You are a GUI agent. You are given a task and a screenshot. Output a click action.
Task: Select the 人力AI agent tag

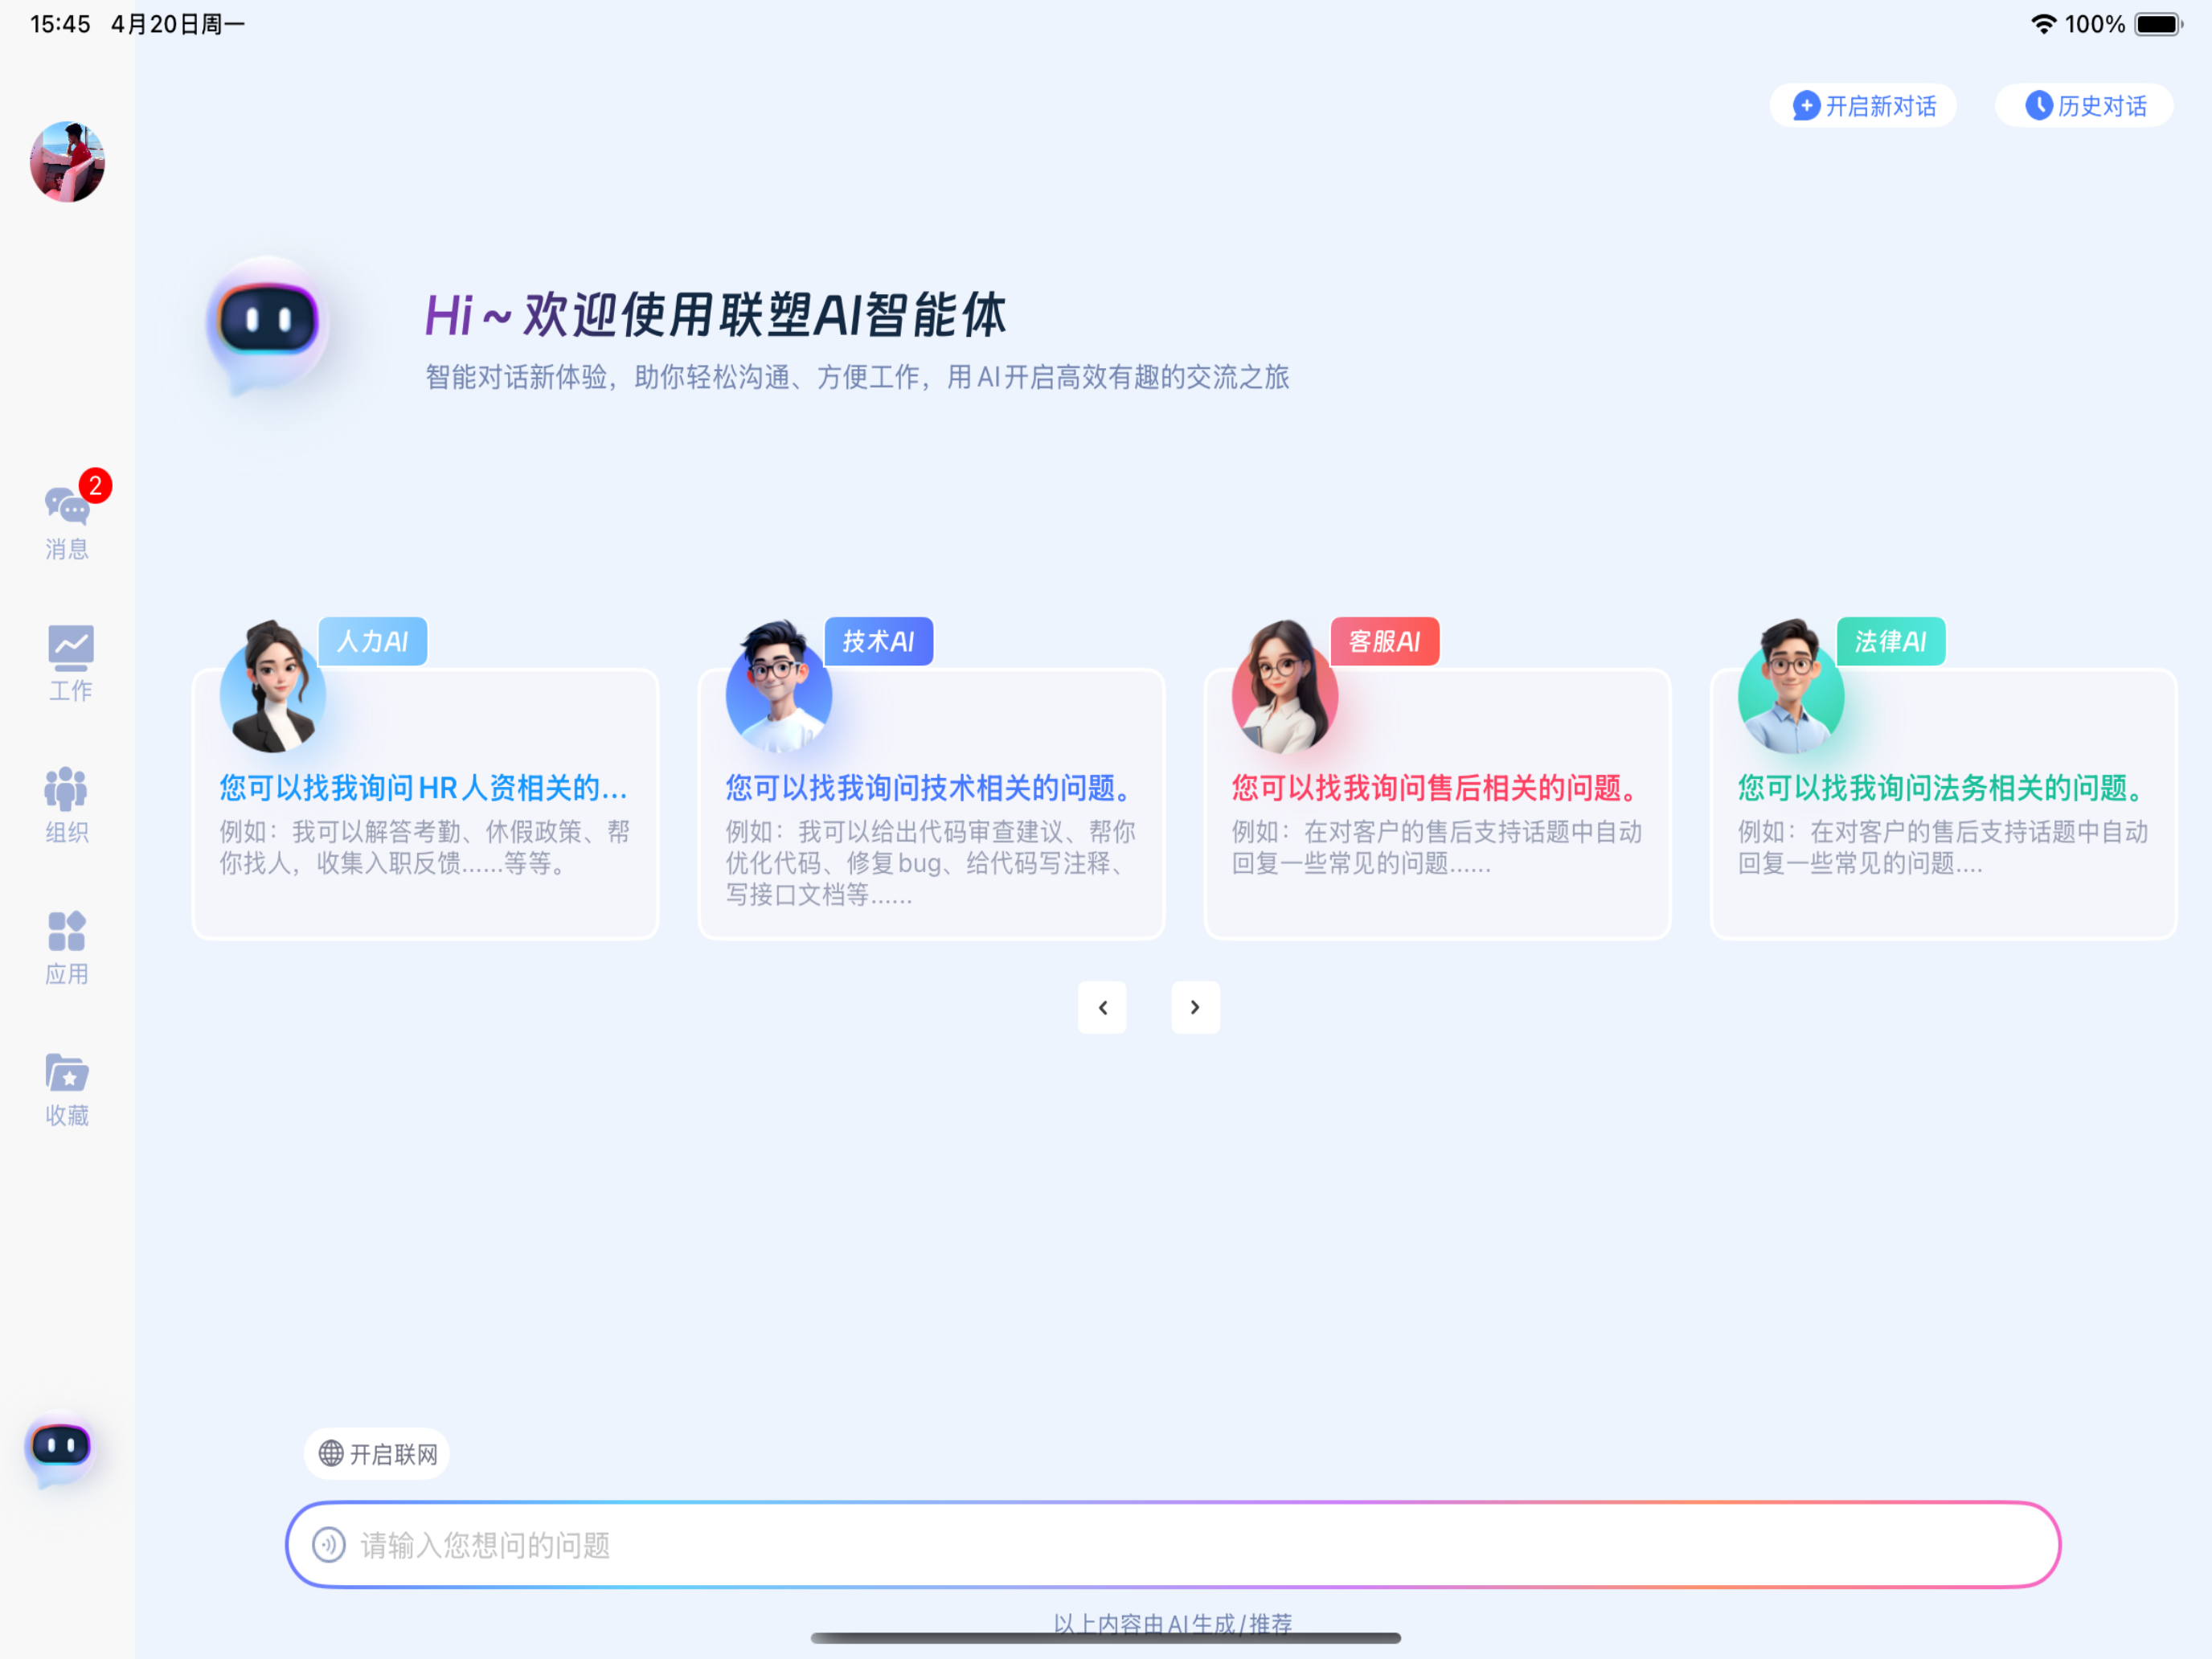373,642
